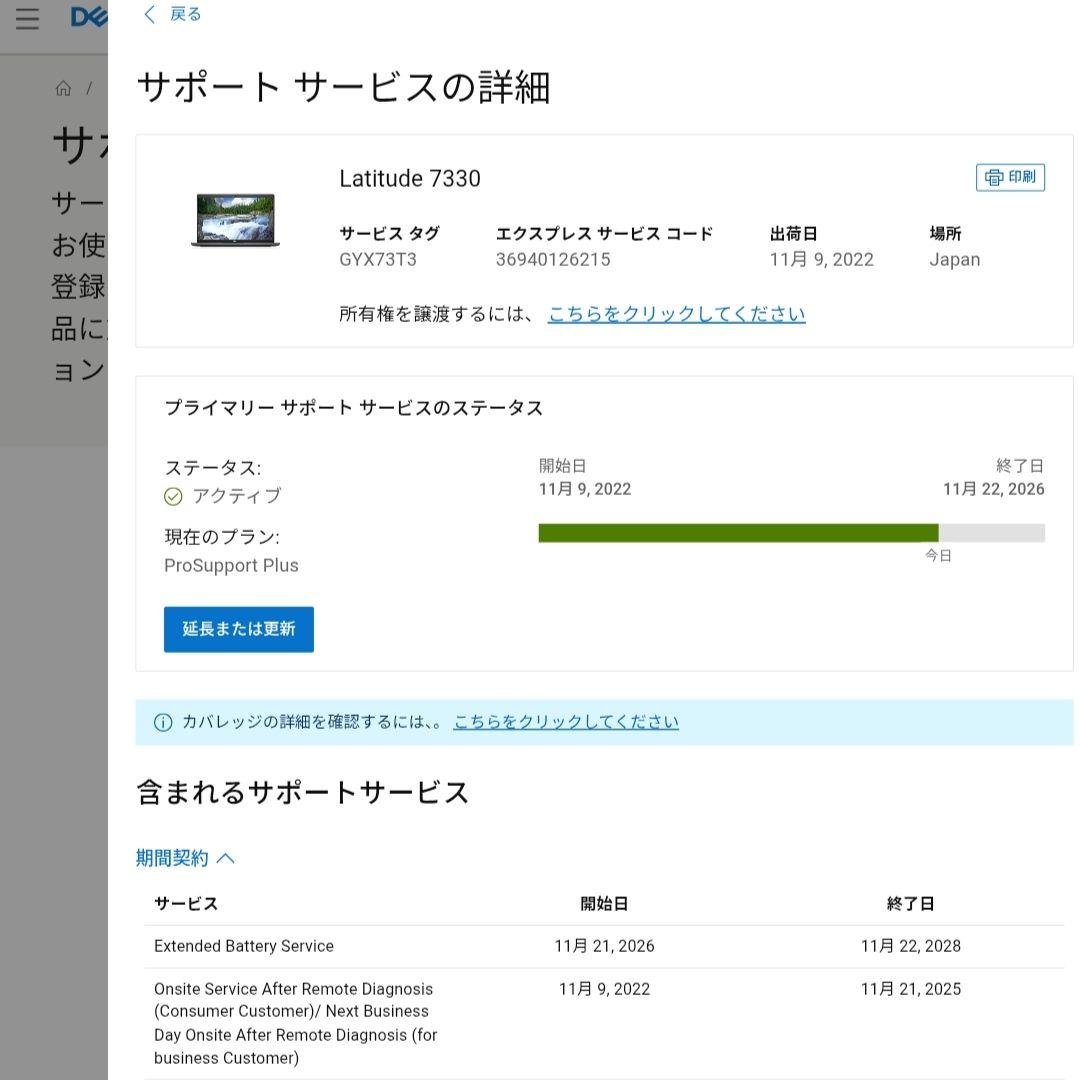Open coverage details via こちらをクリックしてください link
This screenshot has height=1080, width=1080.
point(565,721)
